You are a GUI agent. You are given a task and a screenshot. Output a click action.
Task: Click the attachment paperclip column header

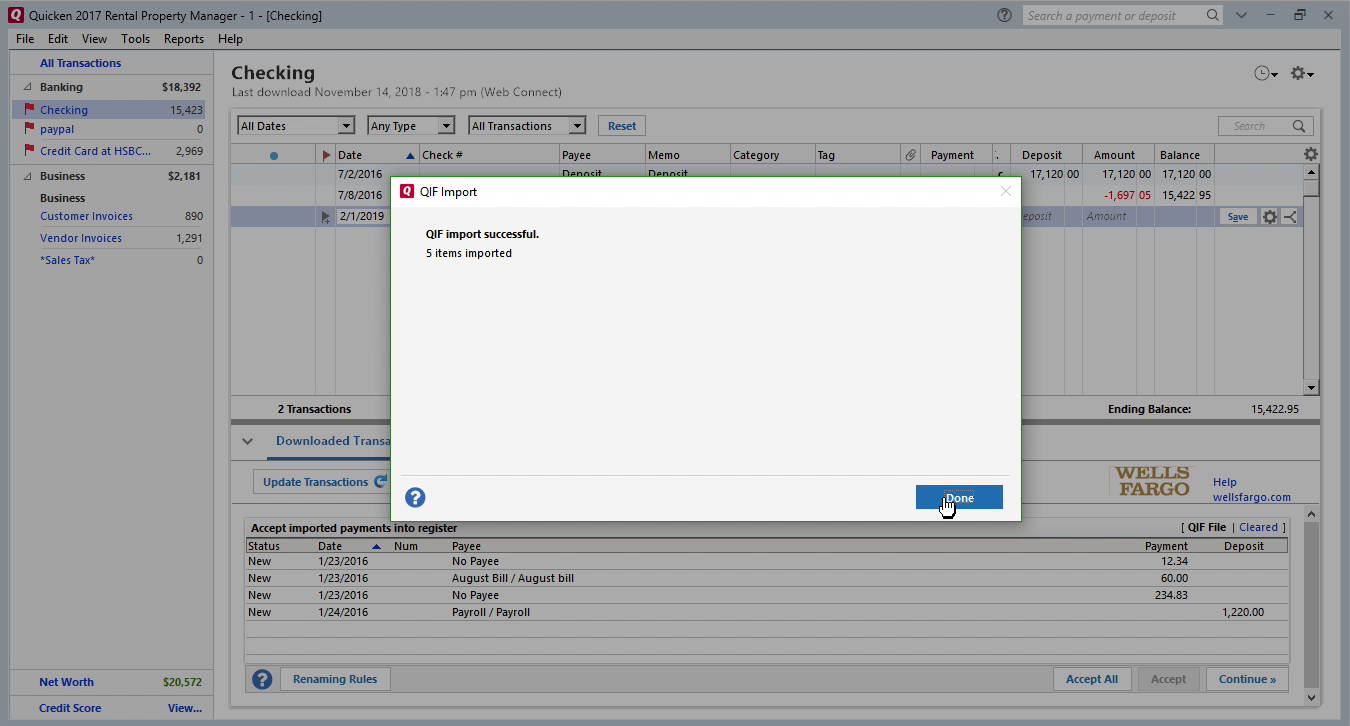coord(910,155)
